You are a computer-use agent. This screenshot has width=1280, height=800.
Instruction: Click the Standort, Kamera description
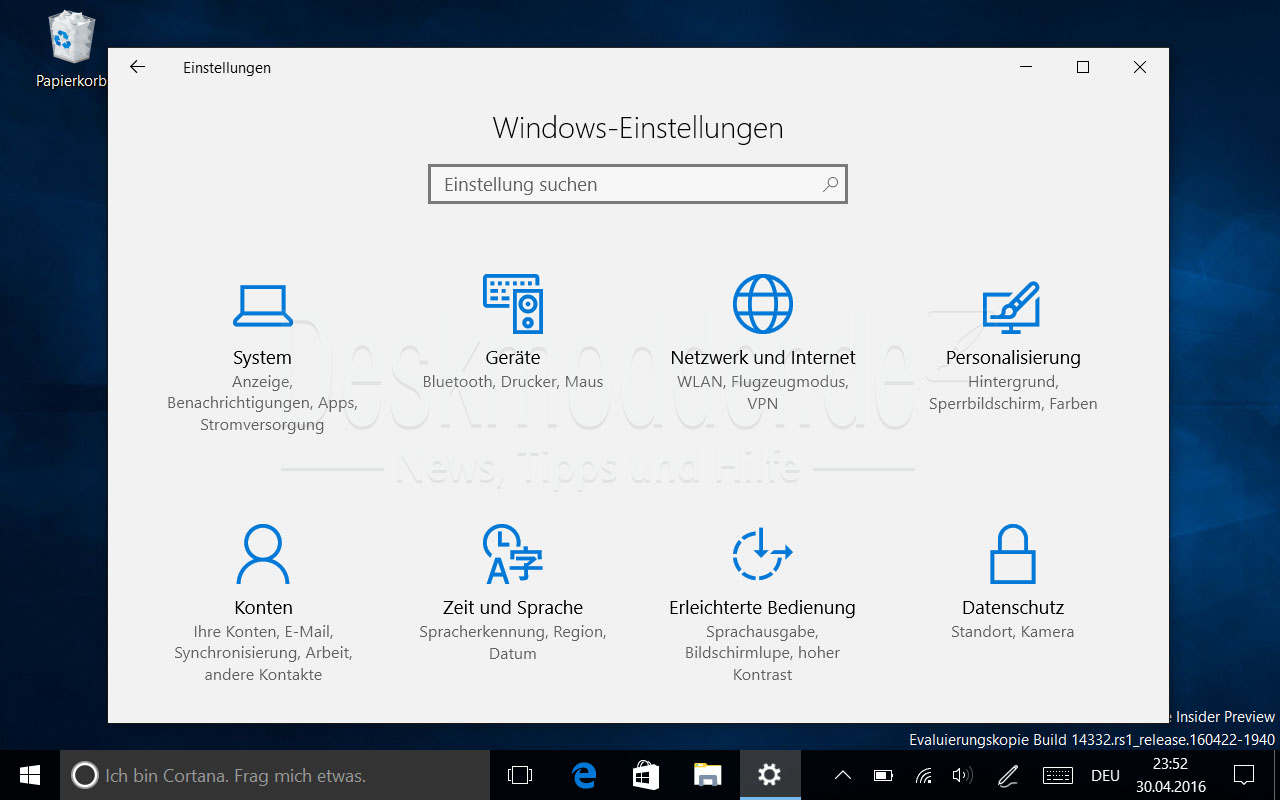pyautogui.click(x=1013, y=631)
